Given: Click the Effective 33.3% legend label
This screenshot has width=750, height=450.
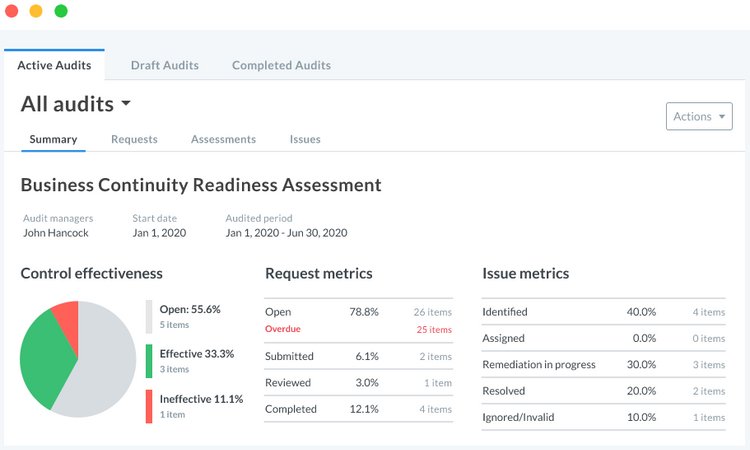Looking at the screenshot, I should click(x=197, y=354).
